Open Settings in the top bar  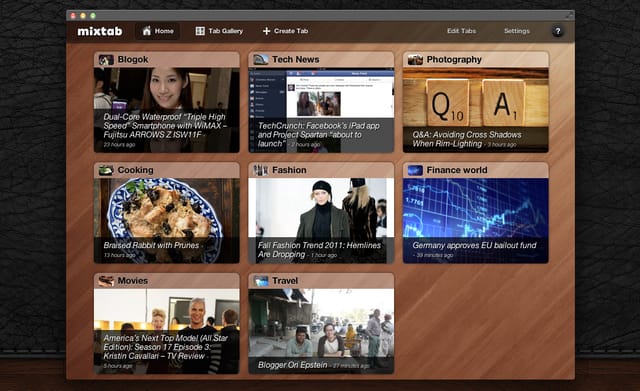click(517, 31)
